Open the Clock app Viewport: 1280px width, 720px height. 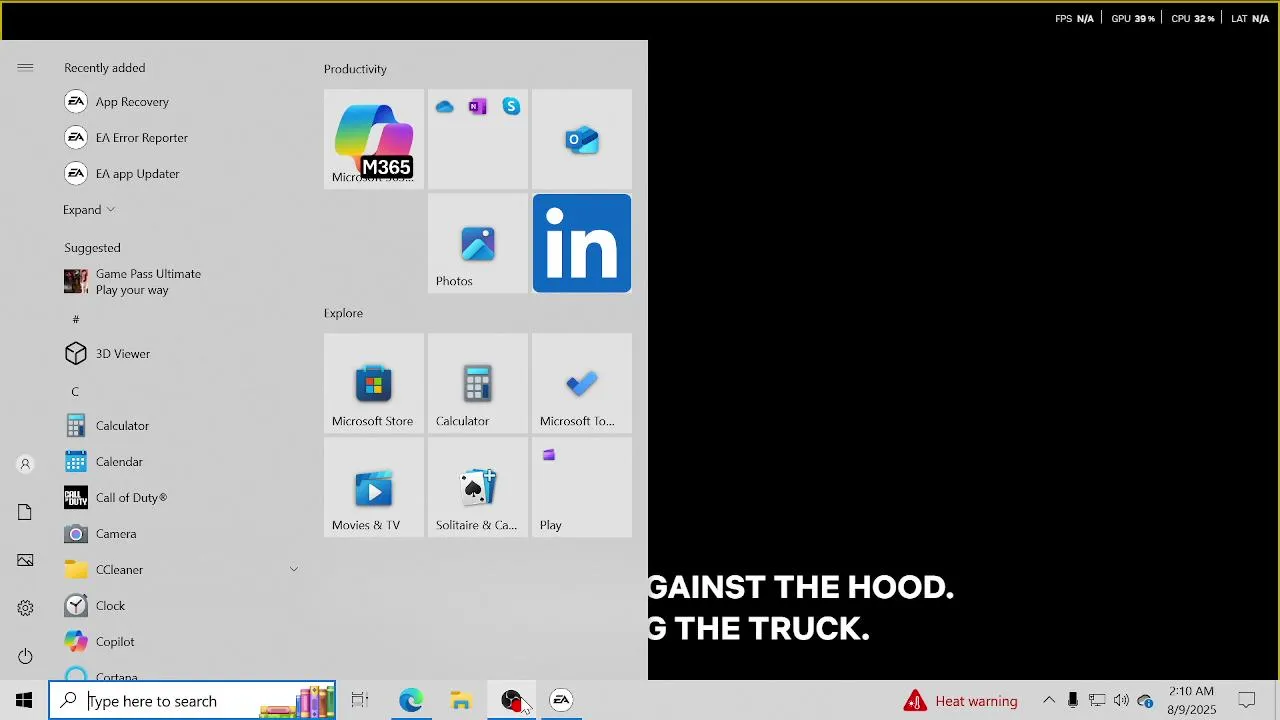tap(180, 606)
